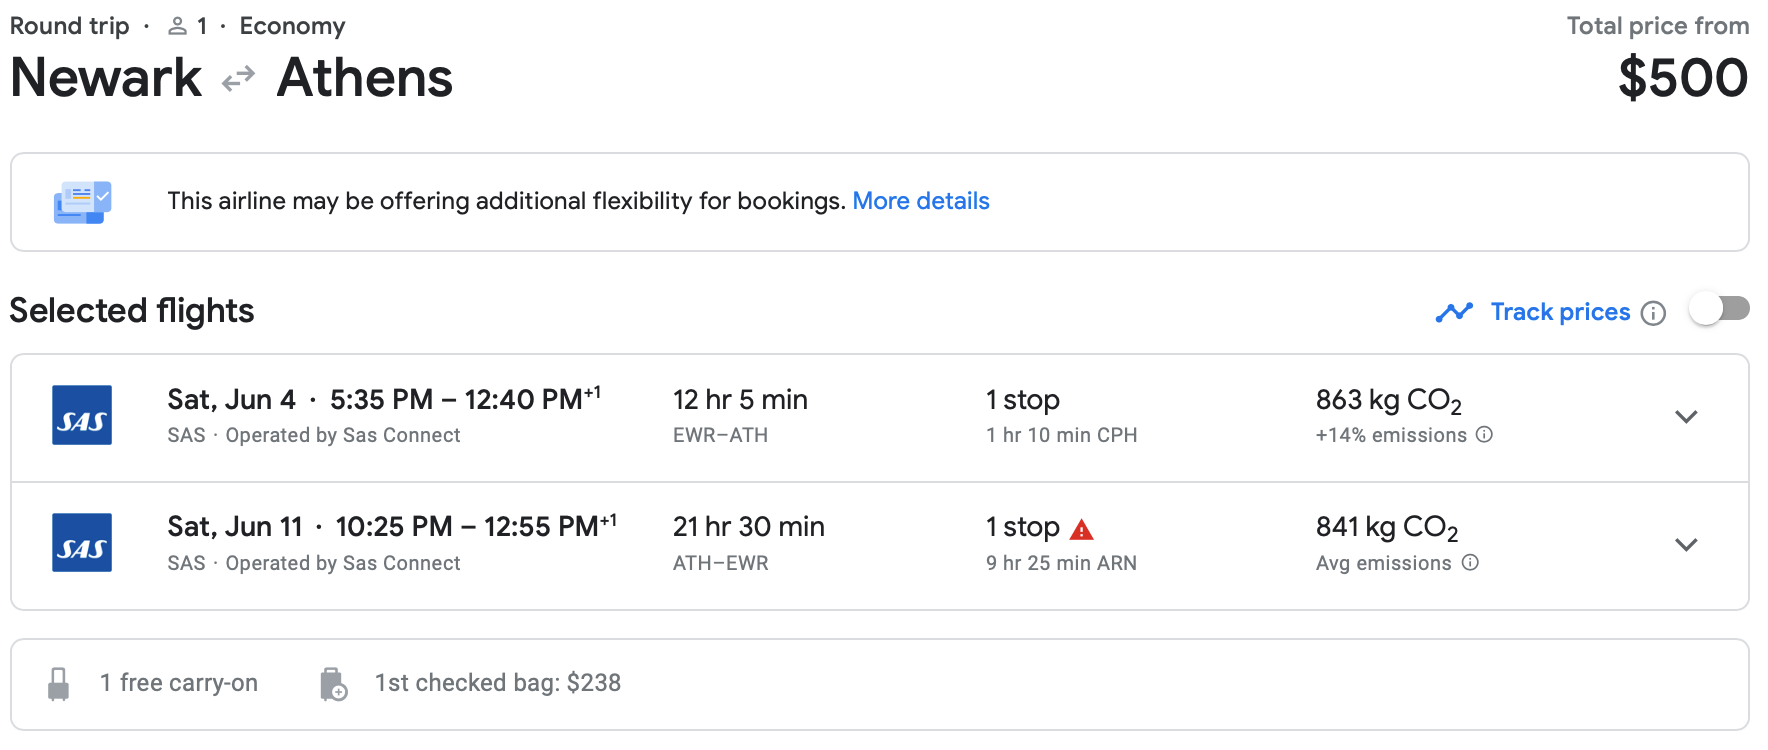Expand the Sat, Jun 11 flight details
Image resolution: width=1768 pixels, height=750 pixels.
coord(1686,545)
